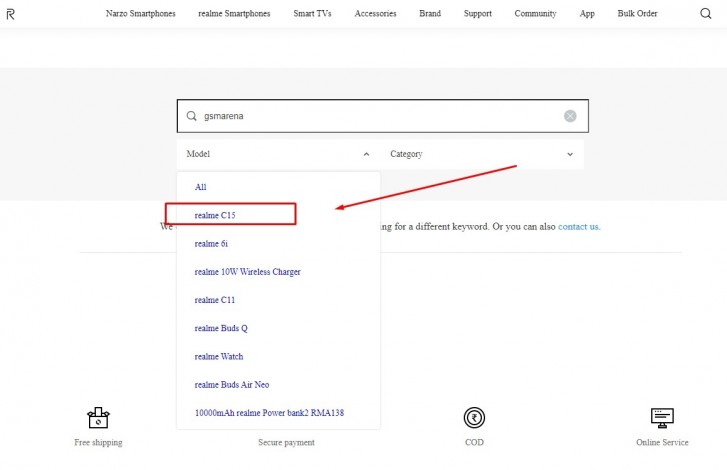This screenshot has height=470, width=727.
Task: Click the Free shipping label
Action: tap(98, 442)
